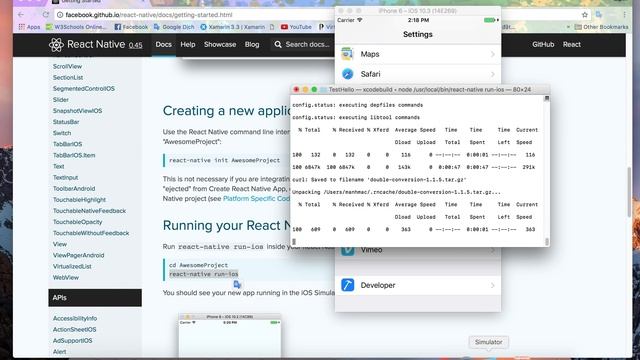Image resolution: width=640 pixels, height=360 pixels.
Task: Click the browser page vertical scrollbar
Action: pyautogui.click(x=629, y=192)
